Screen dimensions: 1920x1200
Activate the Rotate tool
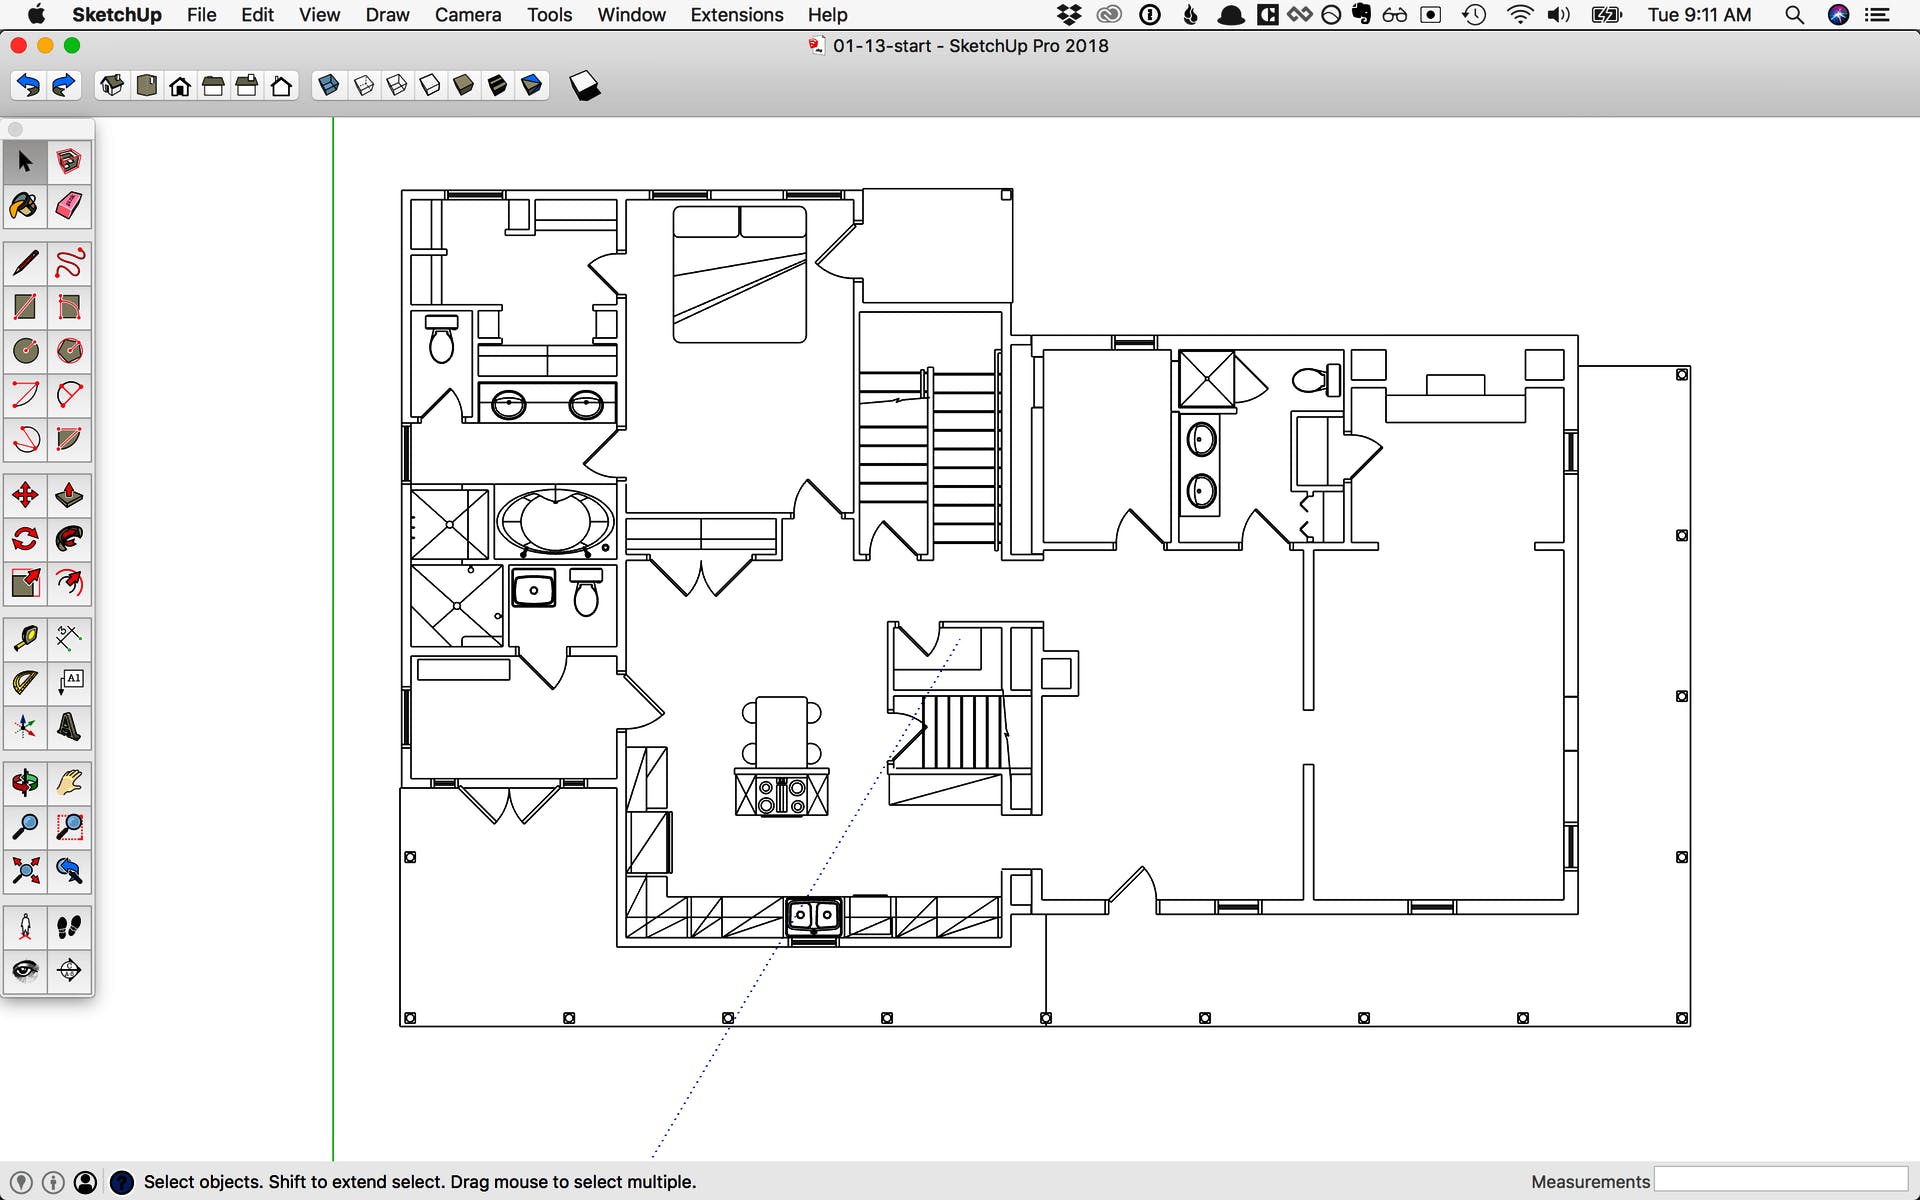click(x=25, y=540)
